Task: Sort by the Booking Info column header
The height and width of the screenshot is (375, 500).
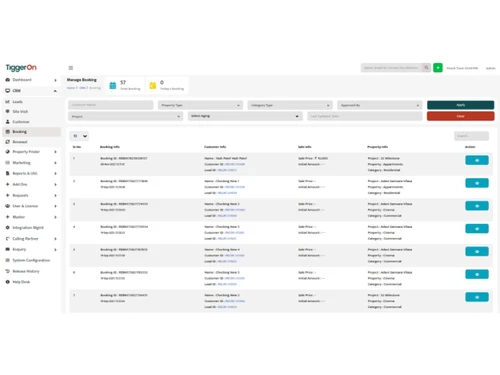Action: click(110, 147)
